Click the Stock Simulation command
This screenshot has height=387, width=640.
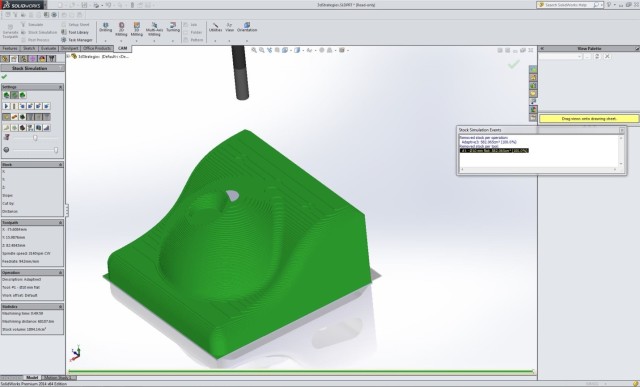(39, 32)
